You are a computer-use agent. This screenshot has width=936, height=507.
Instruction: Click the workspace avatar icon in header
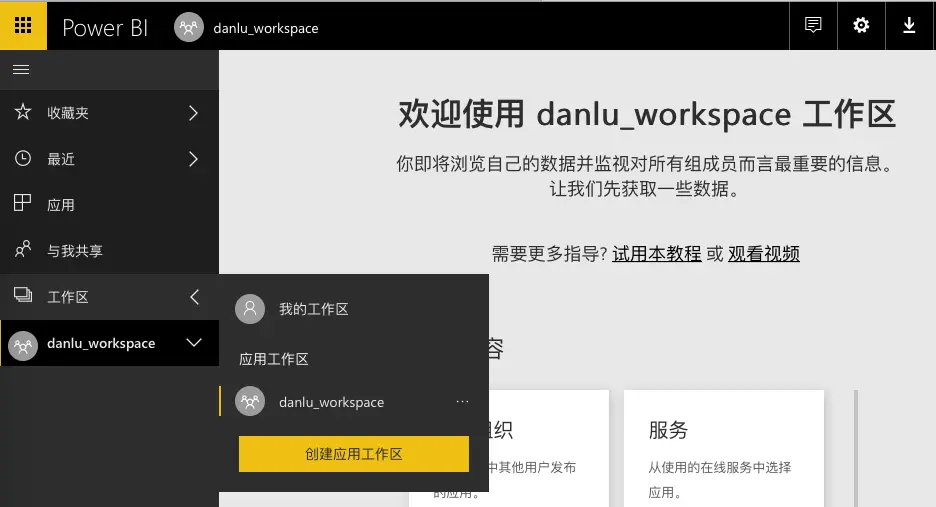(189, 28)
